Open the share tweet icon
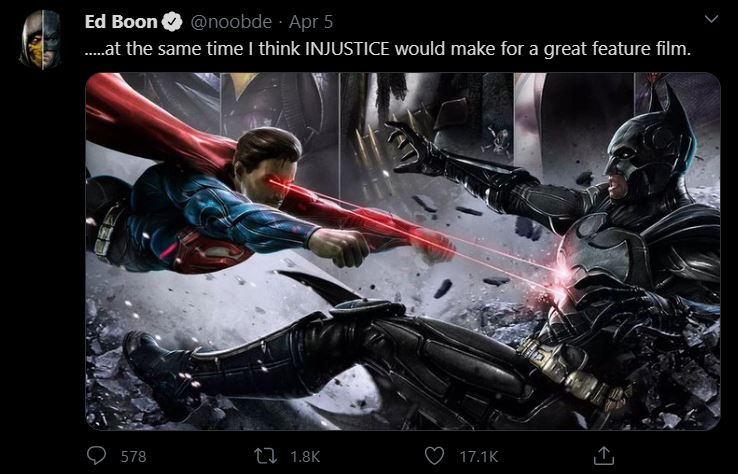Image resolution: width=738 pixels, height=474 pixels. (603, 455)
